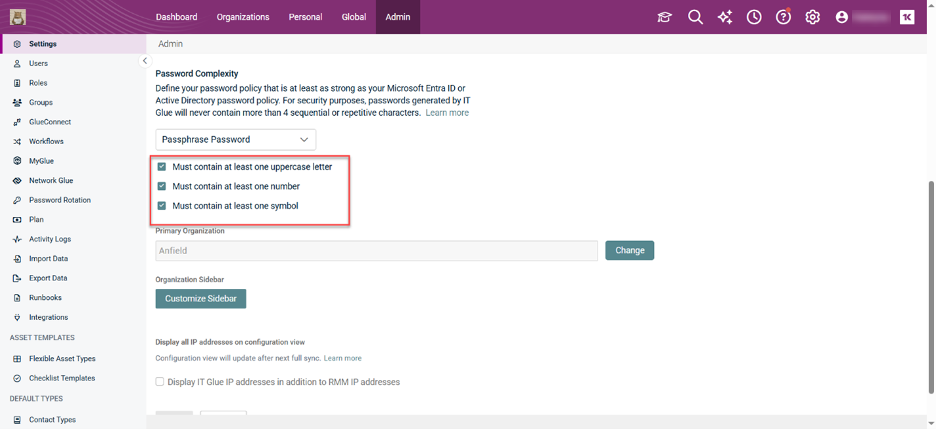
Task: Click the graduation cap learning icon
Action: 665,17
